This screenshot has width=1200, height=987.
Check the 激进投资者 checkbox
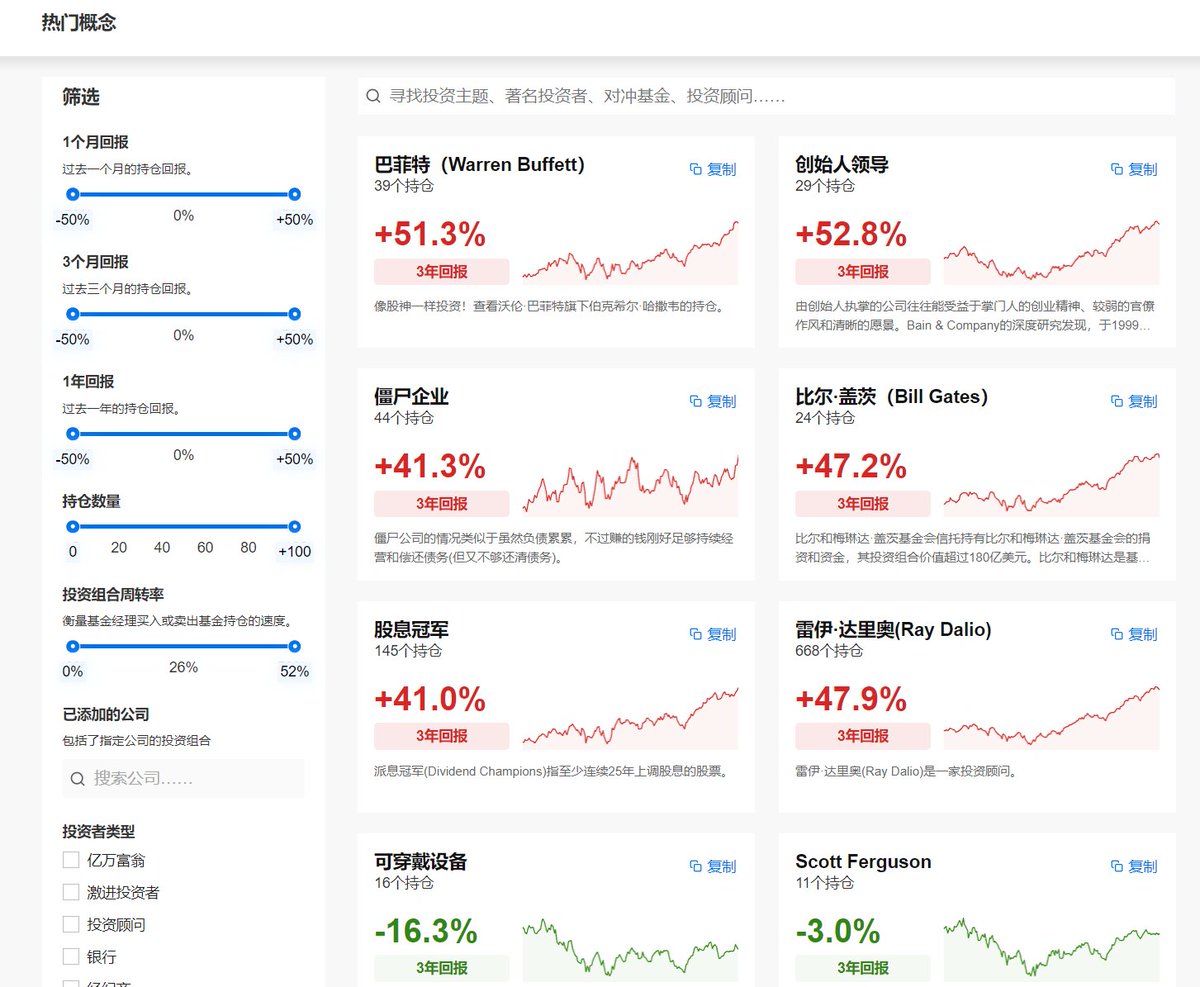pyautogui.click(x=70, y=892)
